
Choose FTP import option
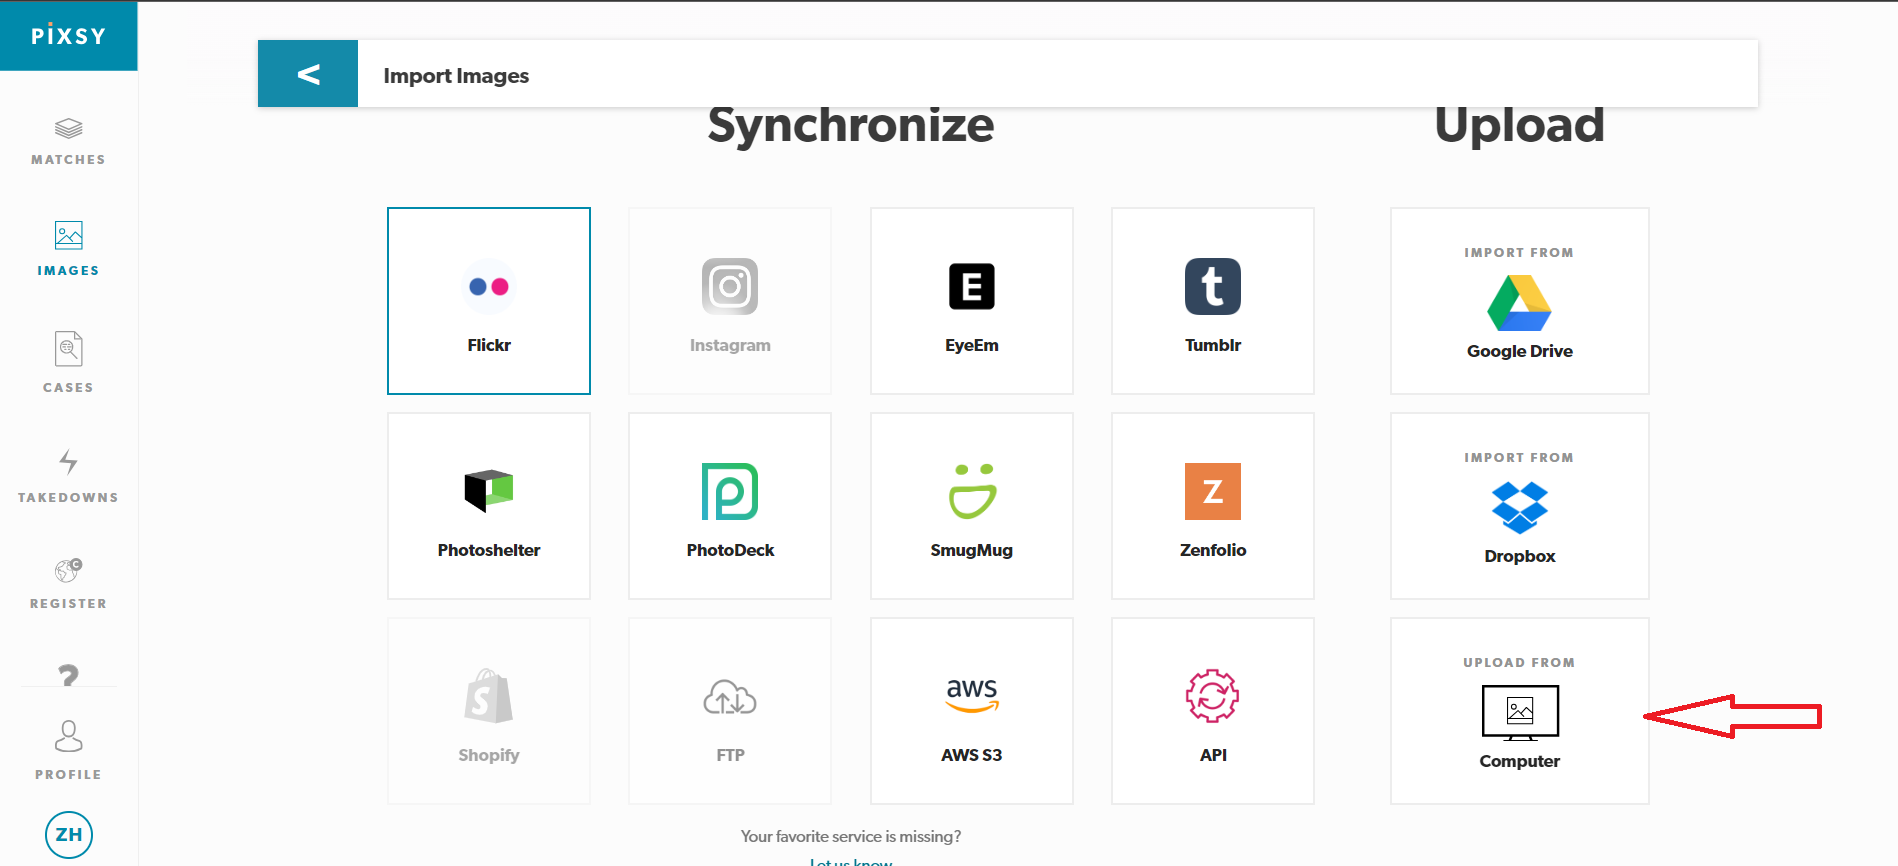pyautogui.click(x=730, y=711)
